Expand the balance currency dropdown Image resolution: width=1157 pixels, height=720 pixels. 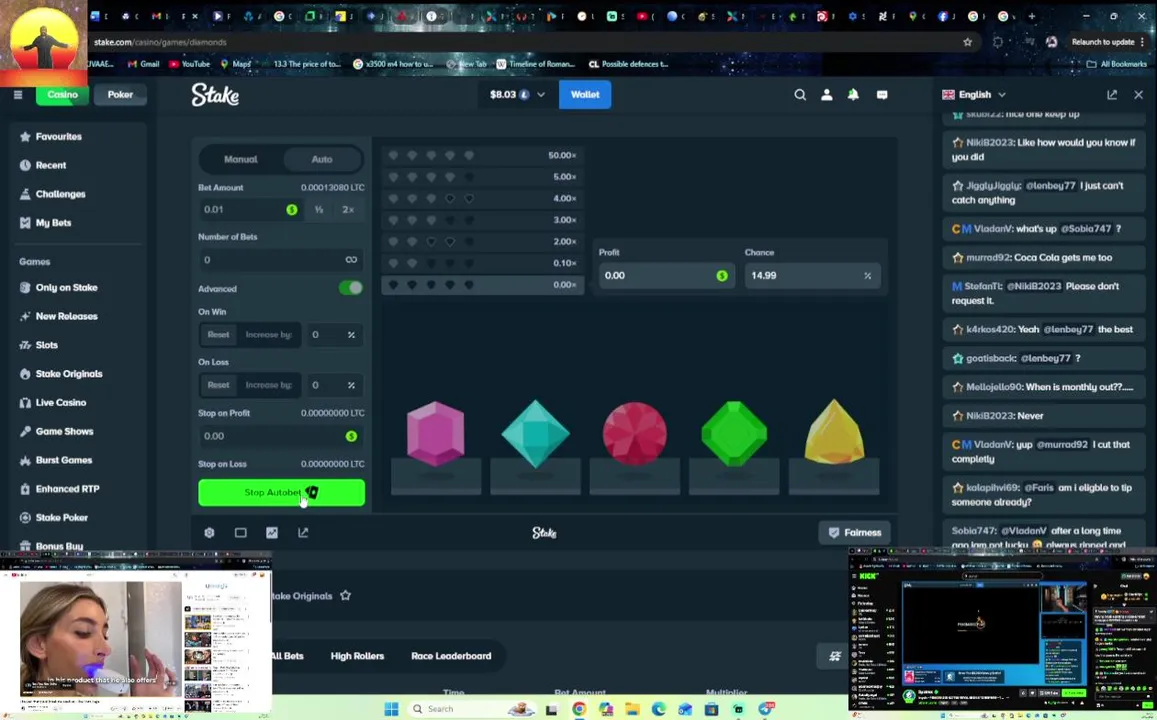tap(541, 94)
